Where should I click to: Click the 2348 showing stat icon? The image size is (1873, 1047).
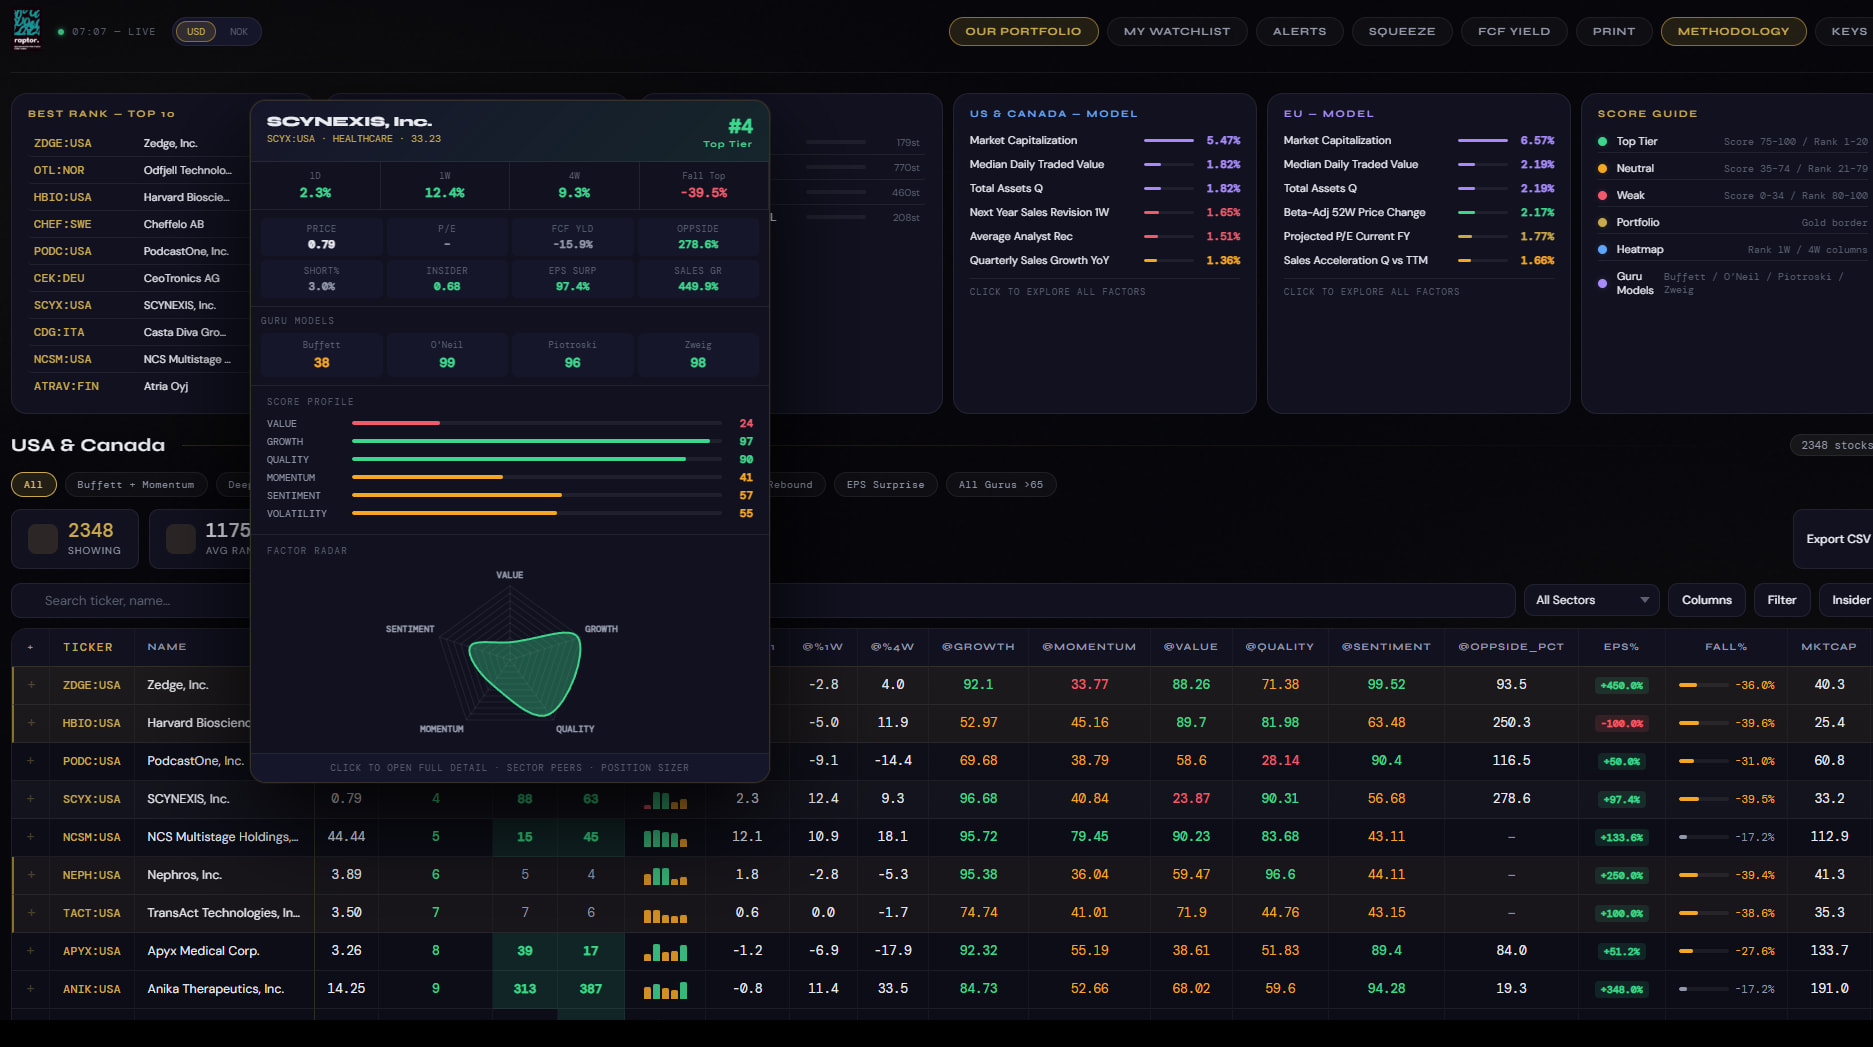43,539
